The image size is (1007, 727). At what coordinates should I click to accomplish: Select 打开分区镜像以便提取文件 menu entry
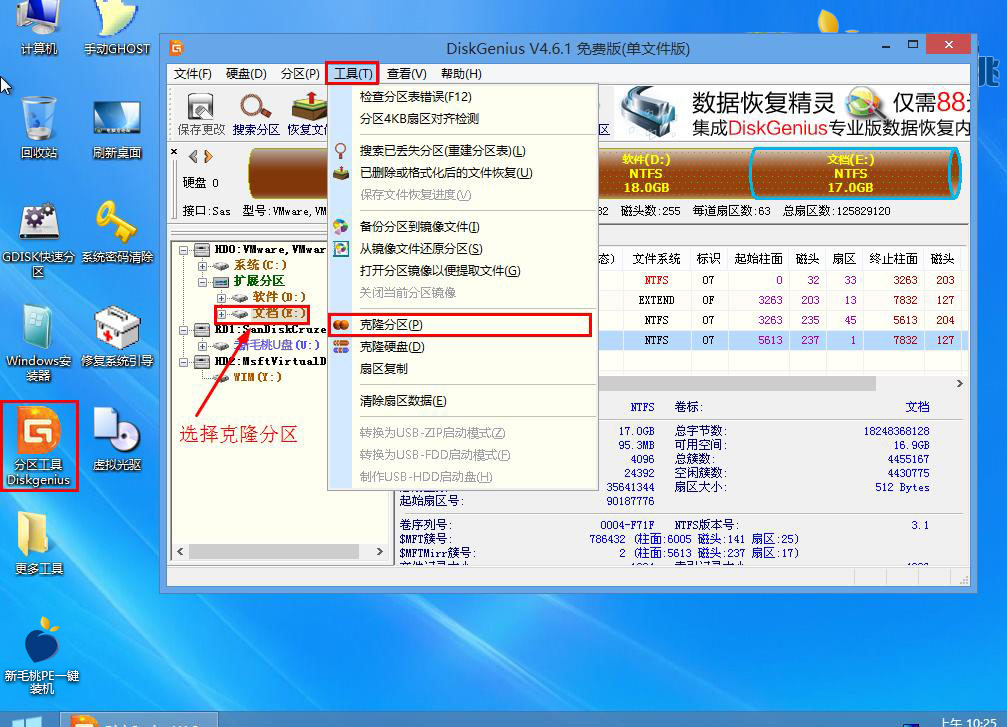[462, 270]
